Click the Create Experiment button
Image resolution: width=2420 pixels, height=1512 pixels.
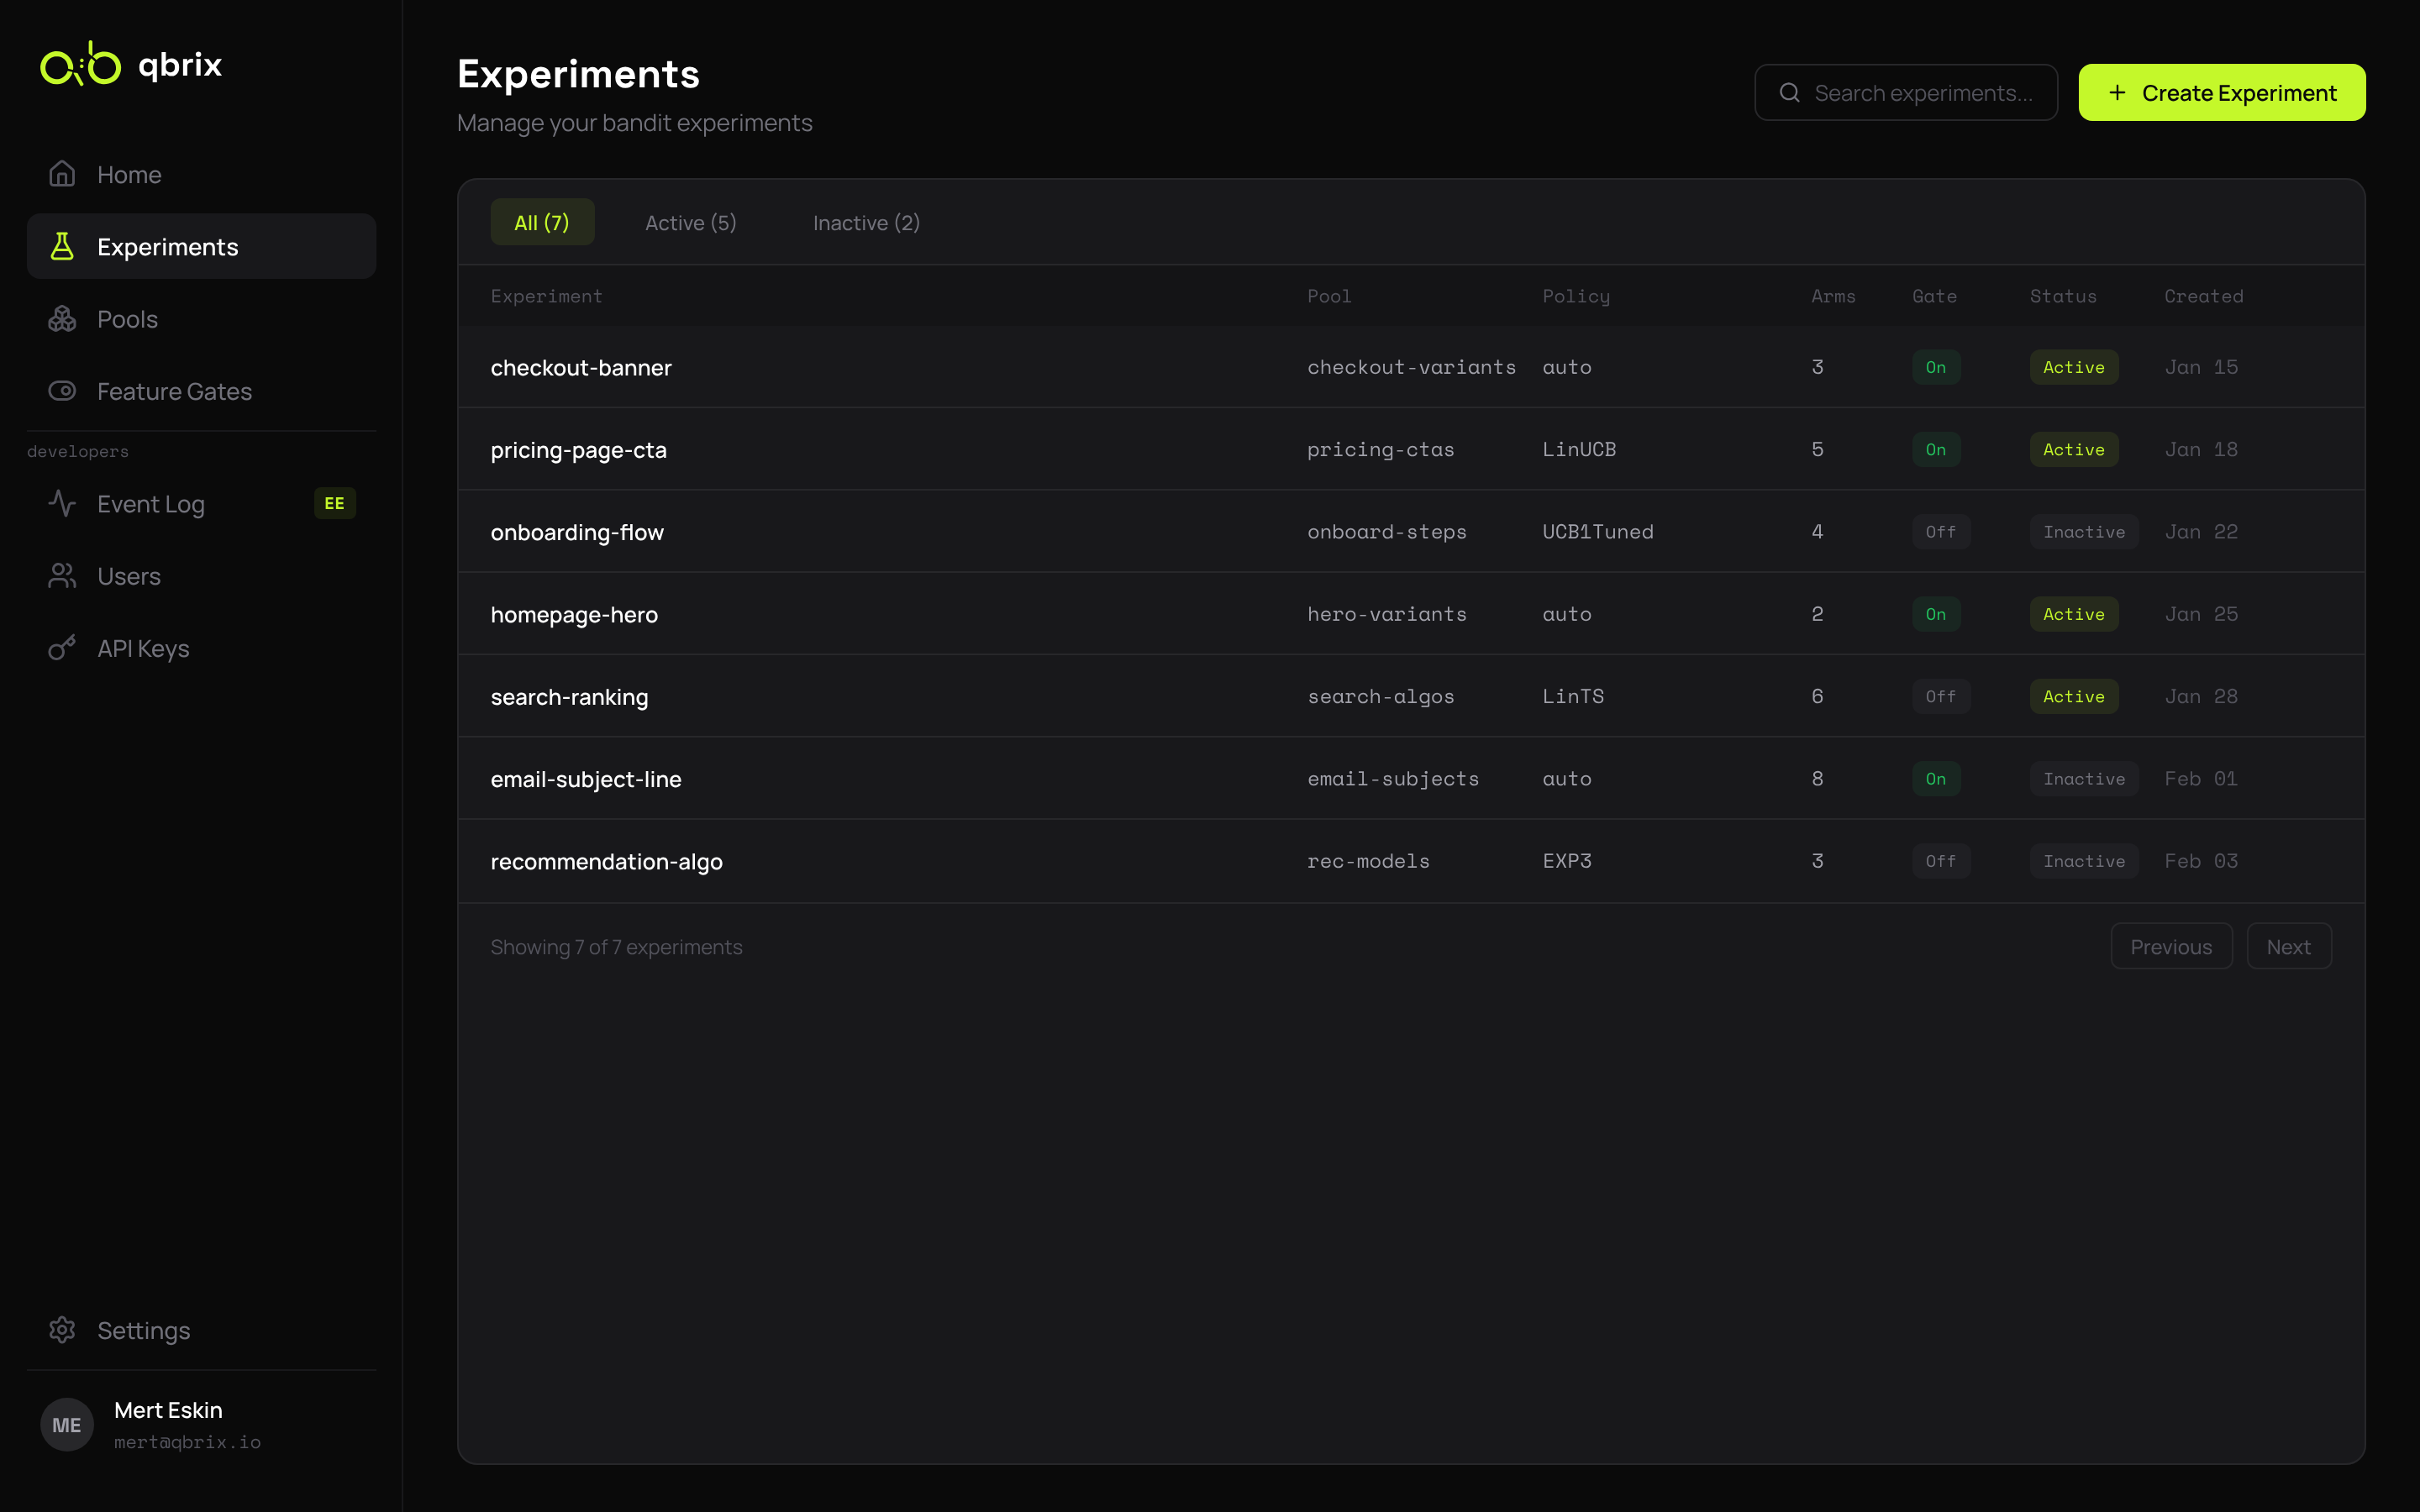click(x=2221, y=92)
